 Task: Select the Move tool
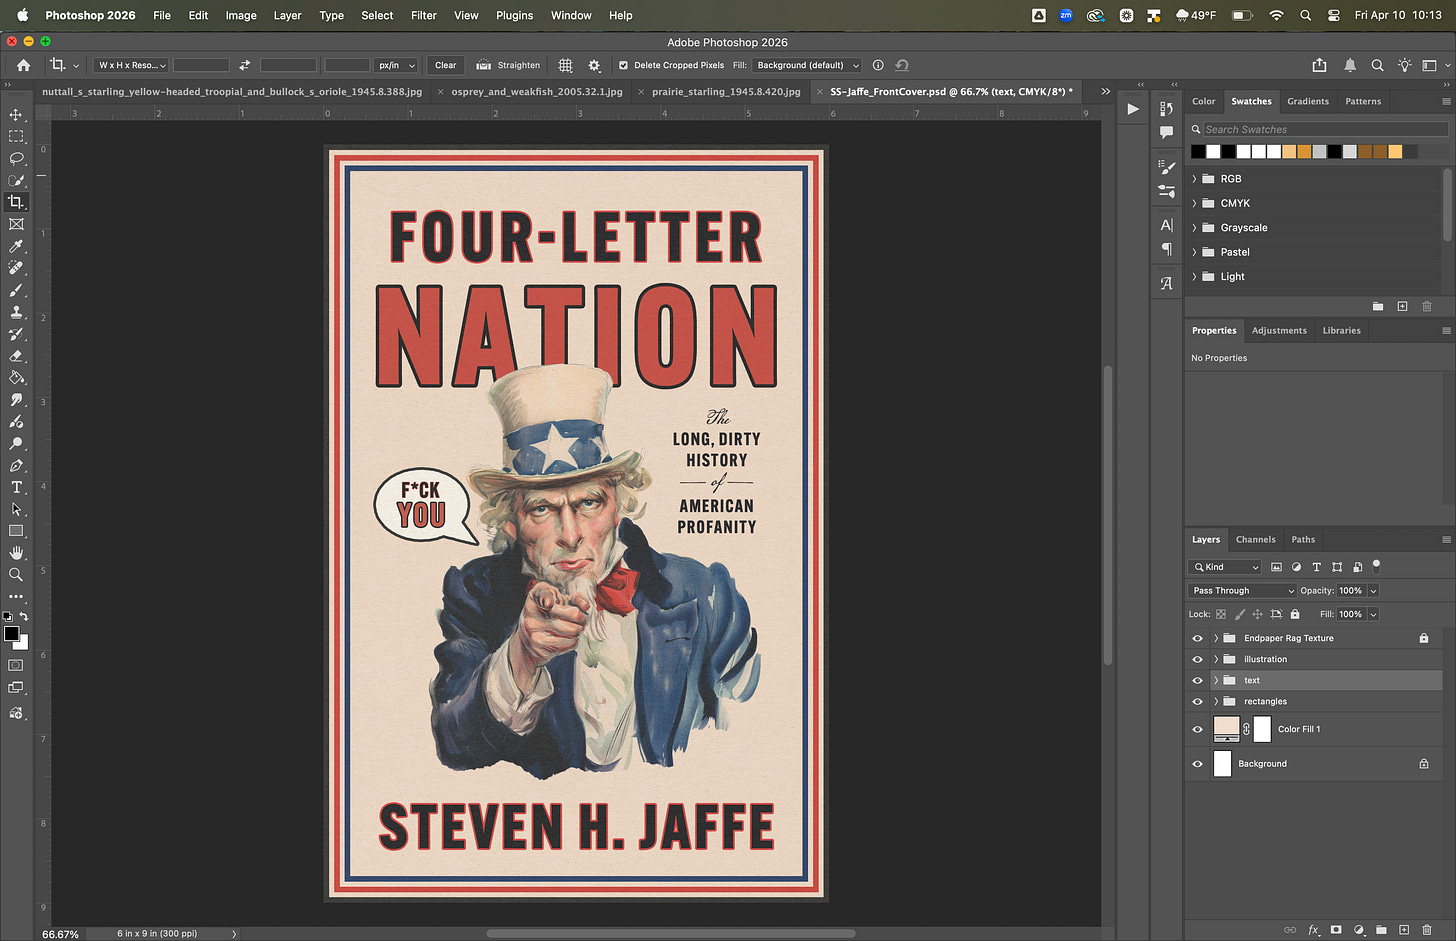[16, 114]
